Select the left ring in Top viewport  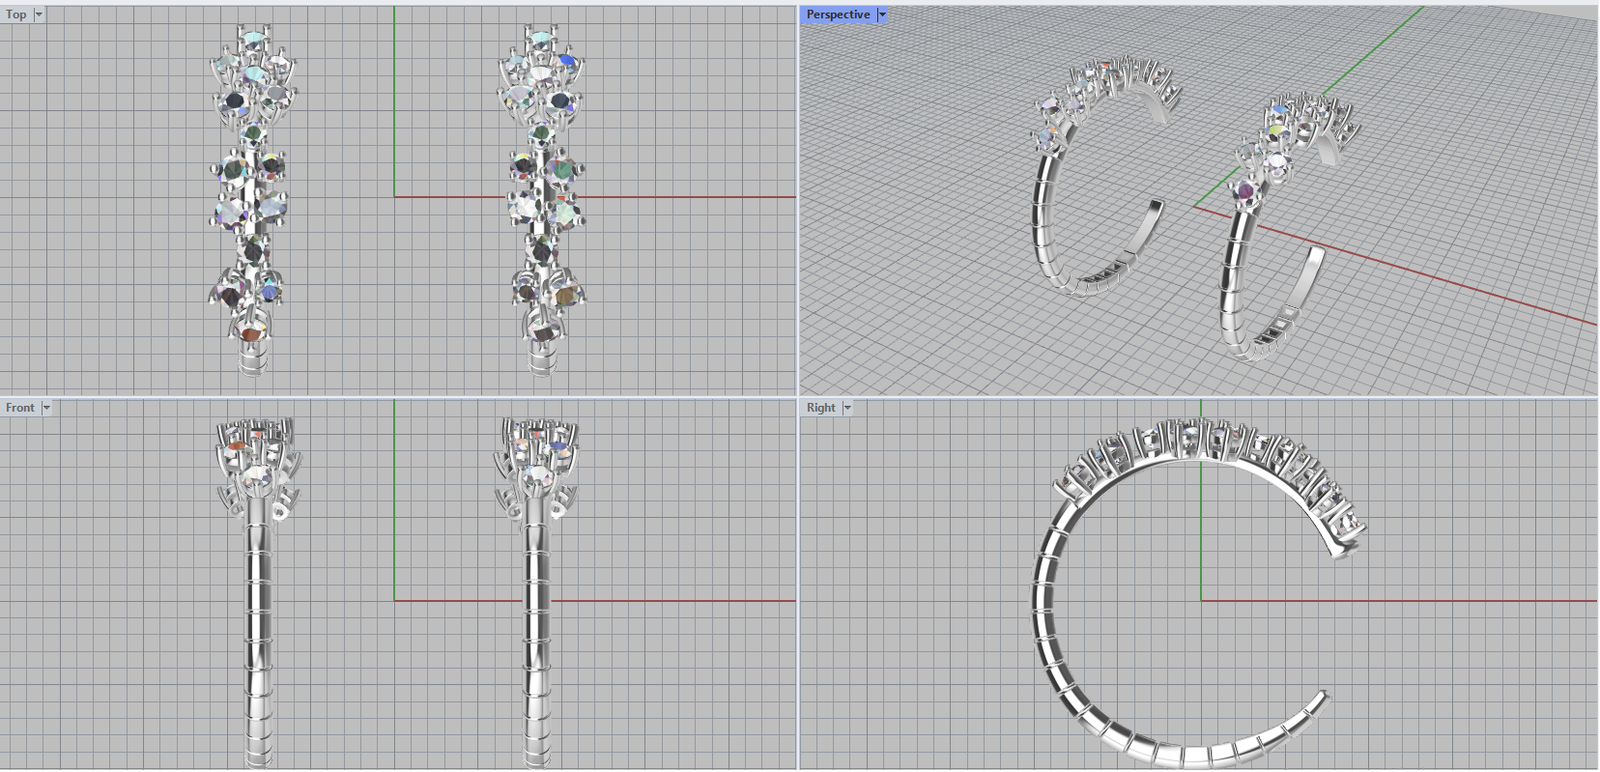[x=251, y=200]
